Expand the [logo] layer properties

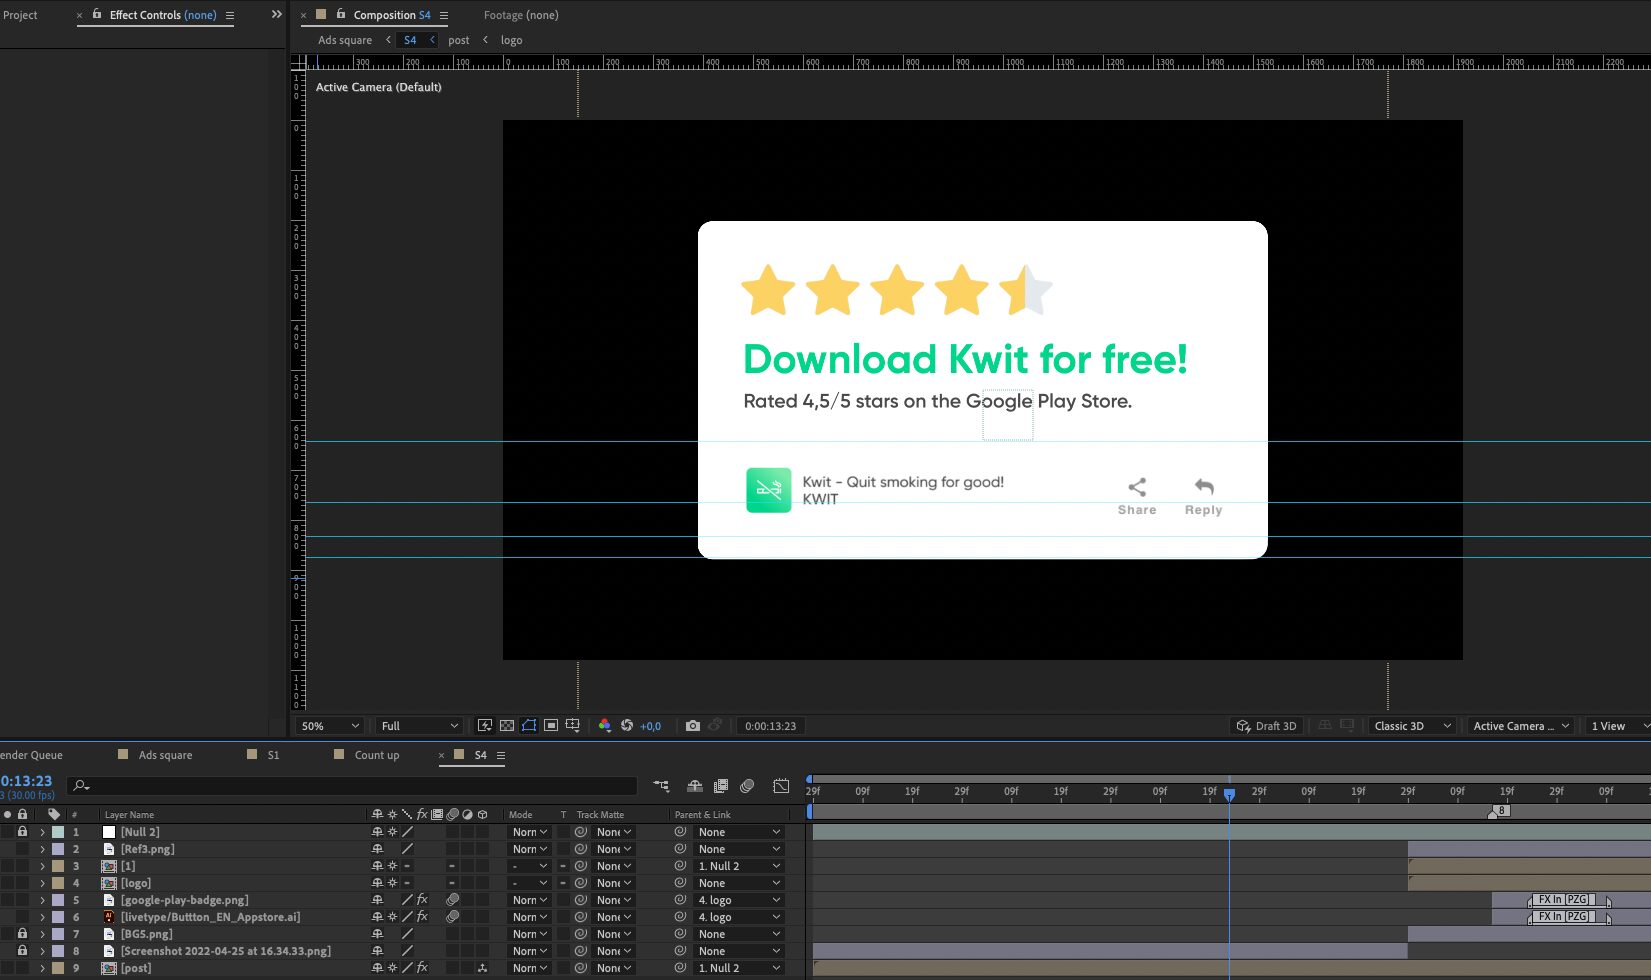click(x=42, y=883)
